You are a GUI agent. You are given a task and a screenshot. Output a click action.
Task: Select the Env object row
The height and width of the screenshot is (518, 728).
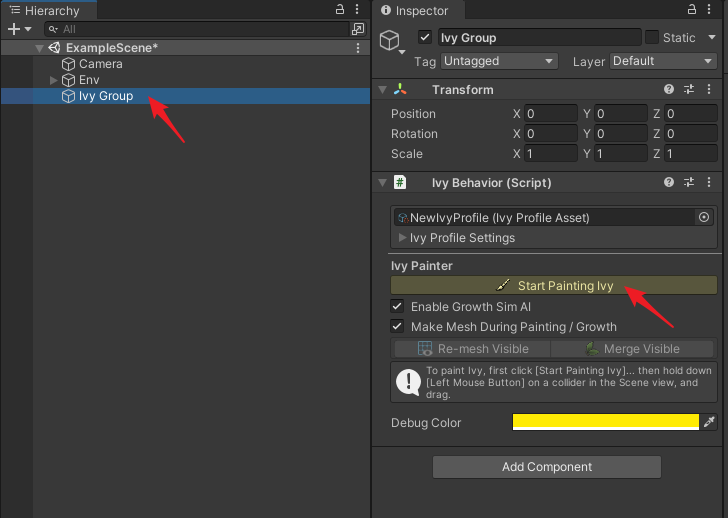point(186,80)
